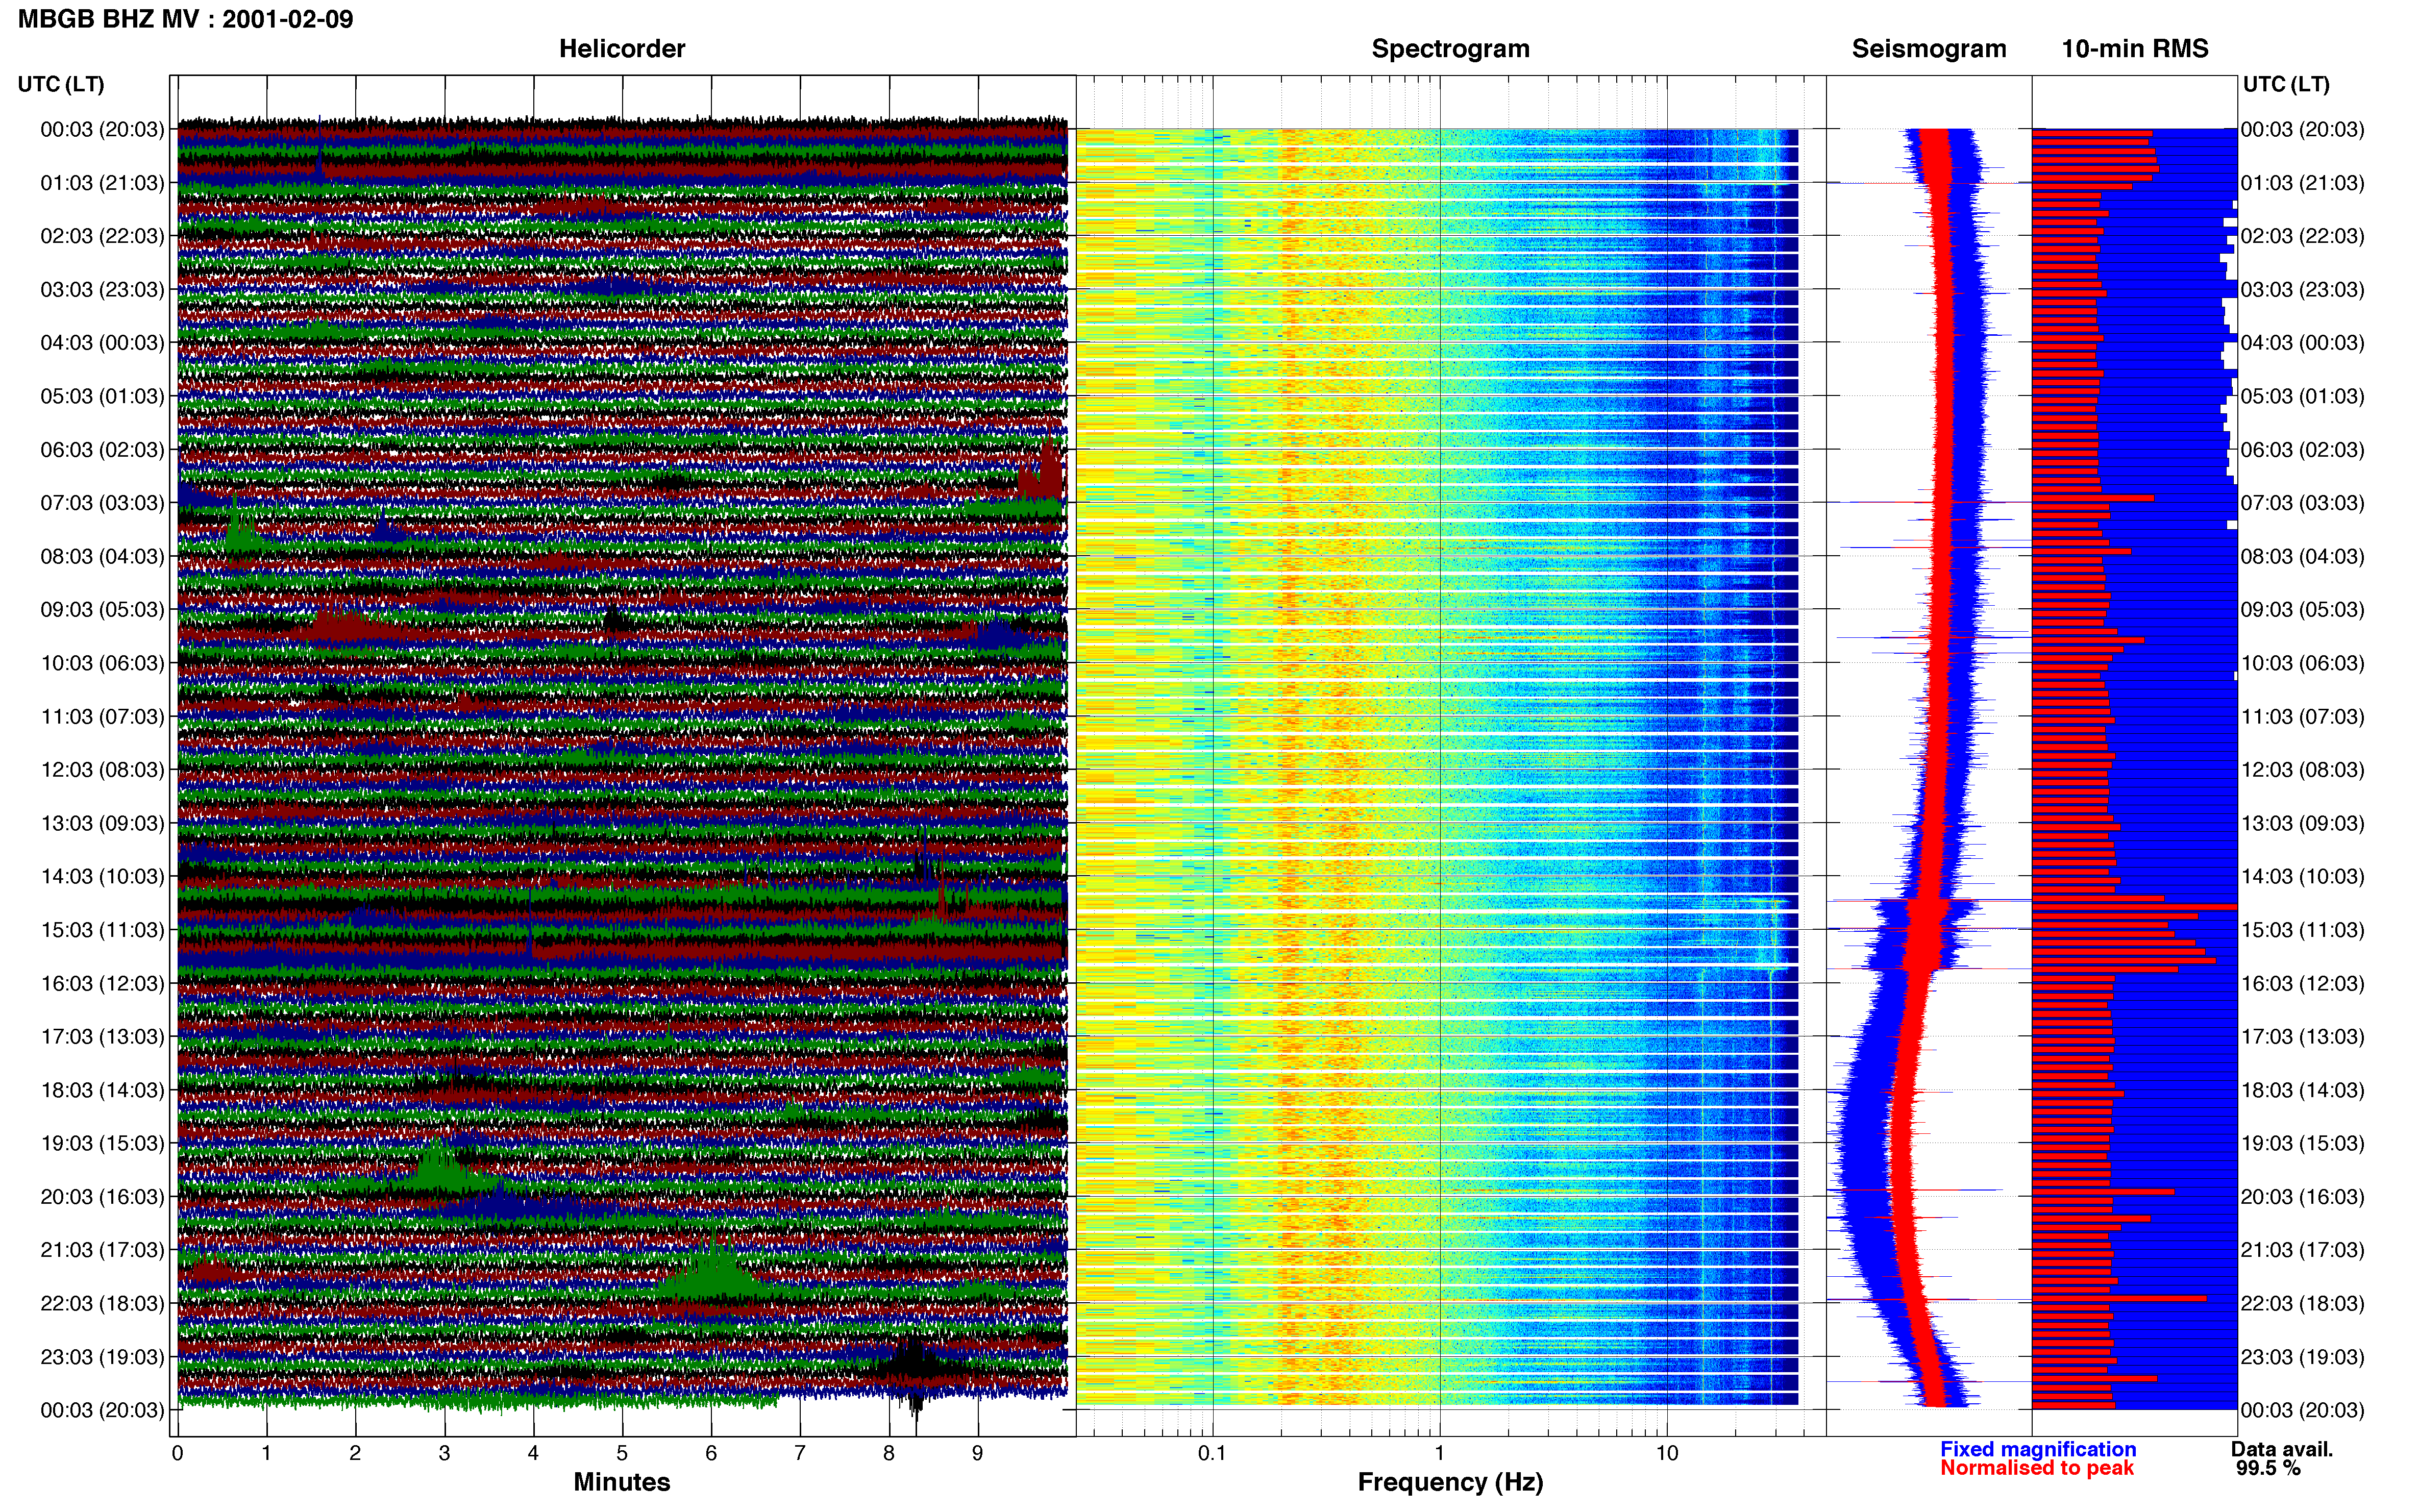Select the 'Helicorder' panel title
Screen dimensions: 2419x1512
click(622, 49)
